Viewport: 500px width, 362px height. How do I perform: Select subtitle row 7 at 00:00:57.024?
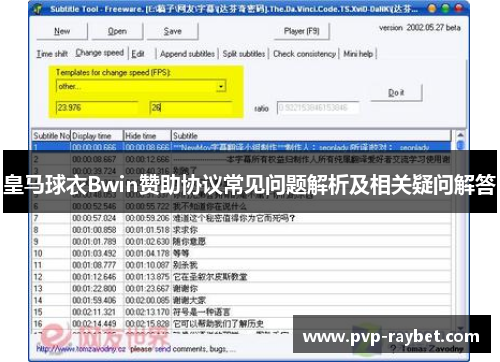click(241, 218)
